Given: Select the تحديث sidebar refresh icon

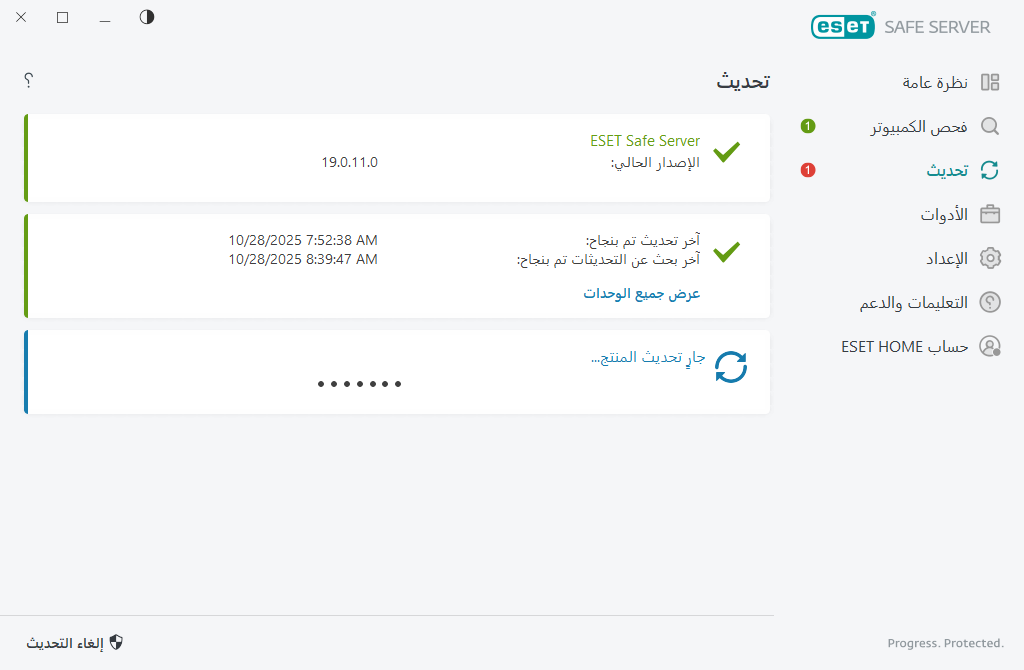Looking at the screenshot, I should 990,170.
